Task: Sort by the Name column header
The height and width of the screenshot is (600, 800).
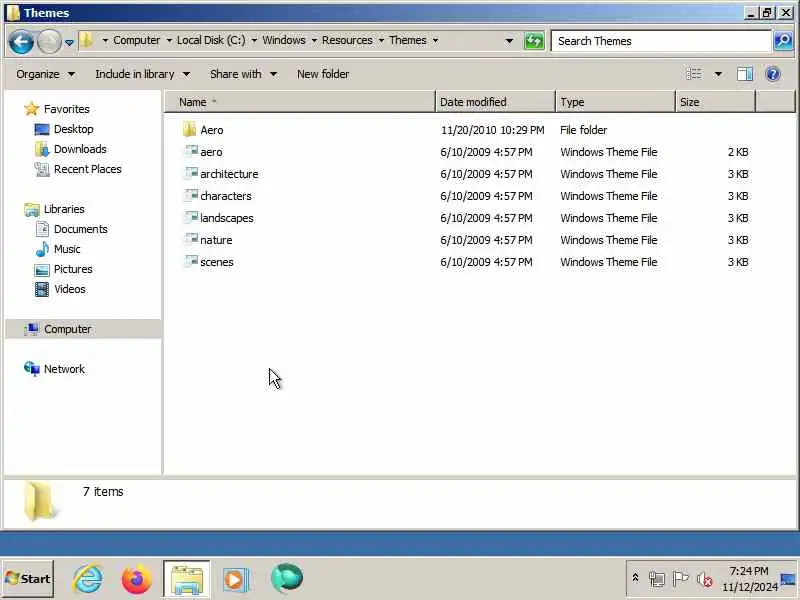Action: point(299,102)
